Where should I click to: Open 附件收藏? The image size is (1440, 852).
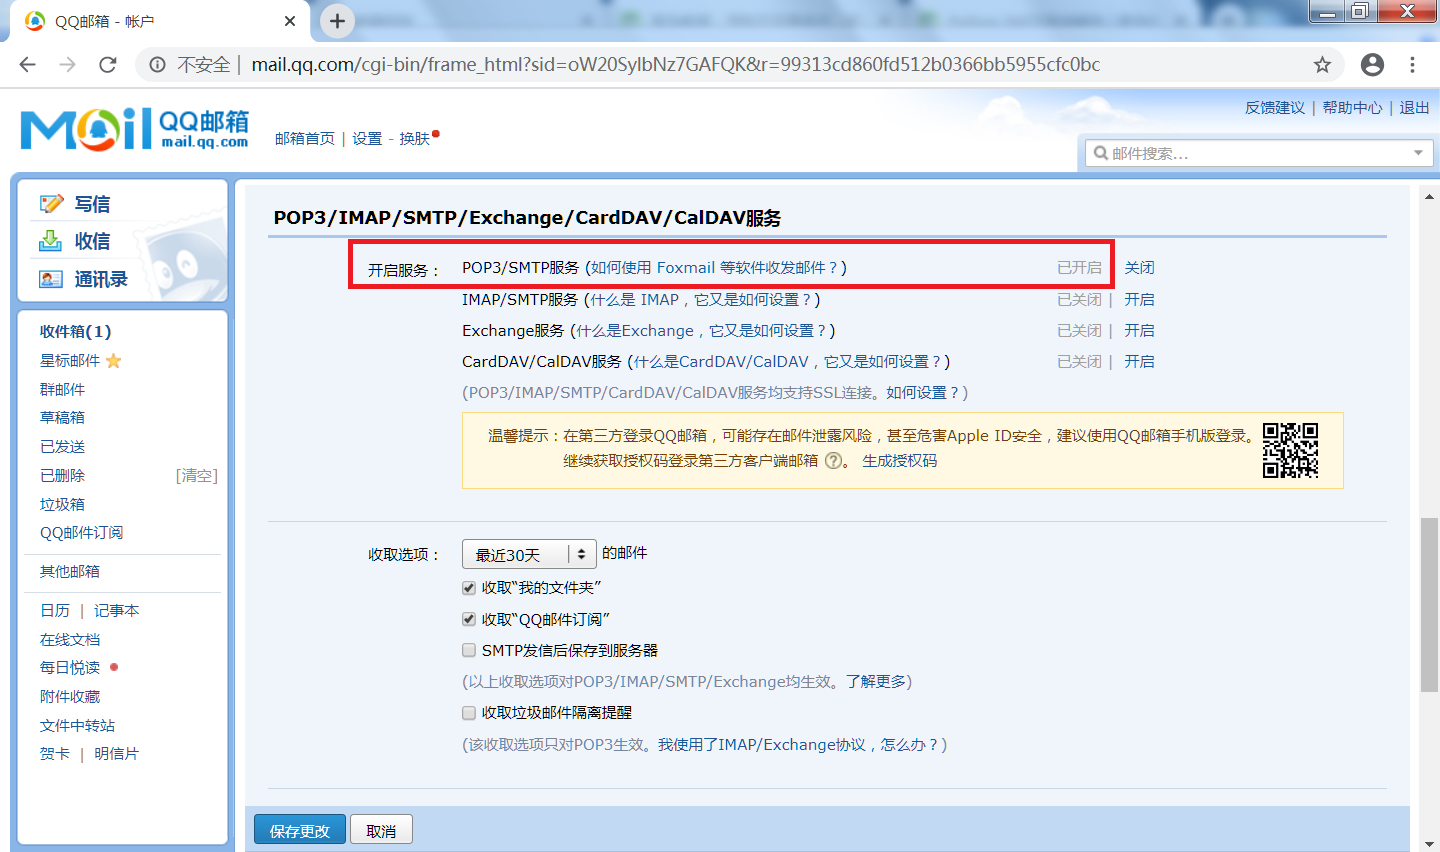point(70,696)
